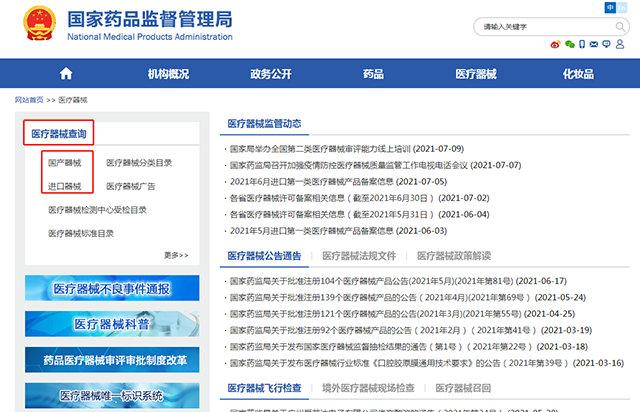Switch to Chinese language button 中
This screenshot has width=640, height=412.
610,7
